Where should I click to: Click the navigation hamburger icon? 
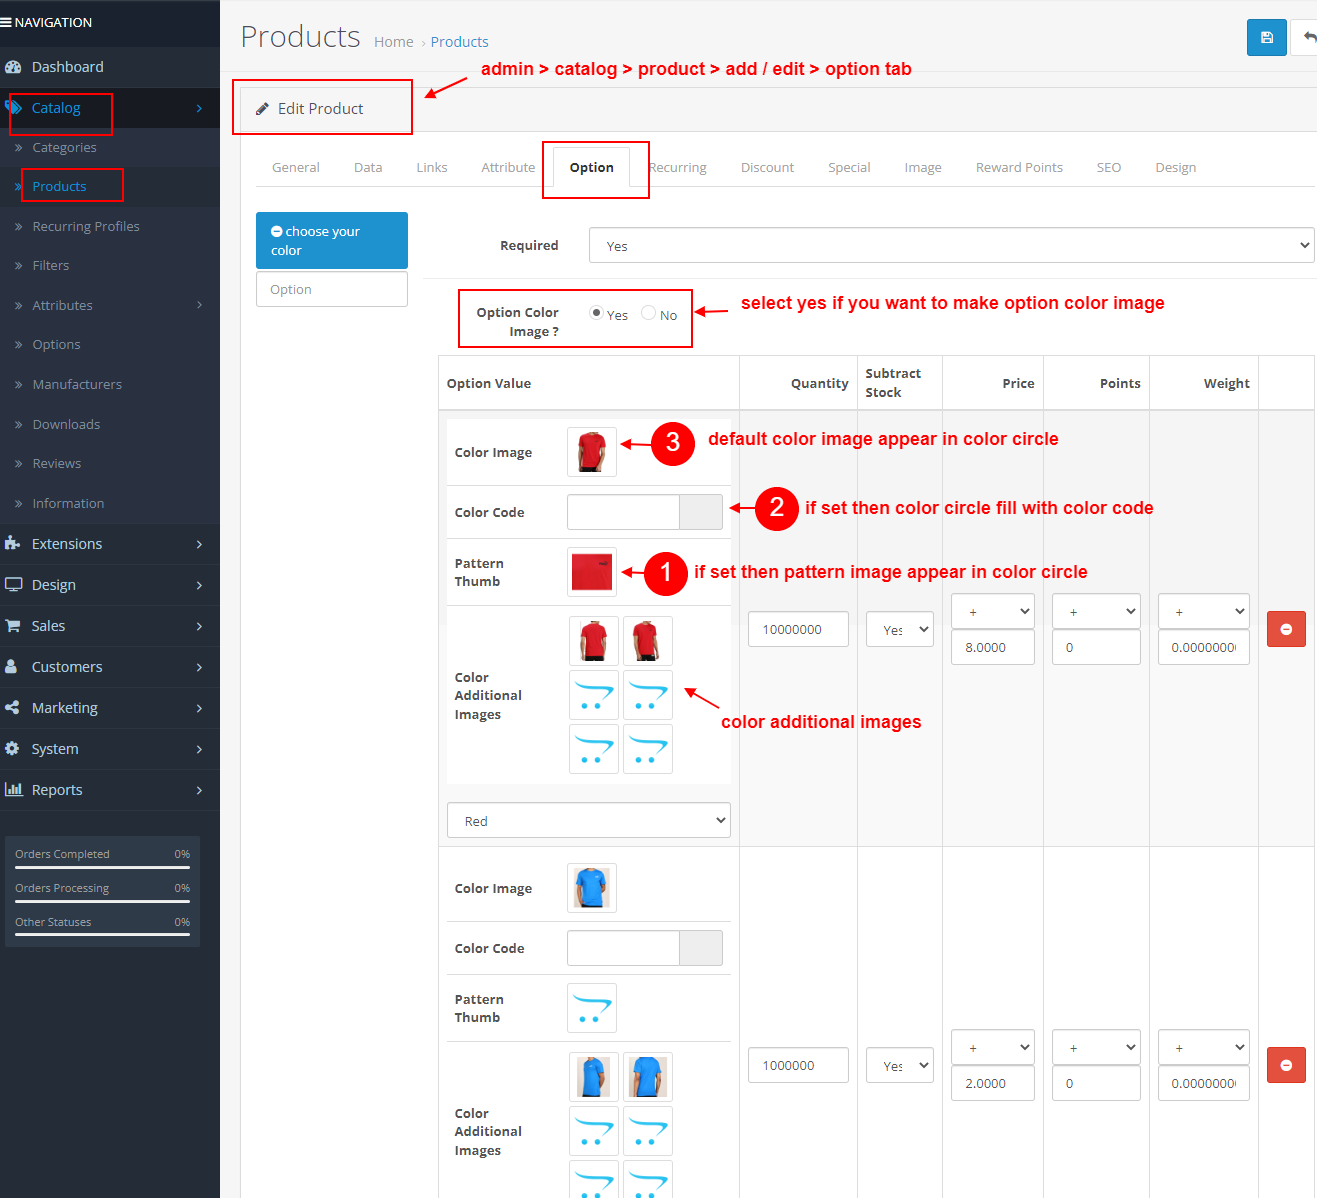click(8, 21)
